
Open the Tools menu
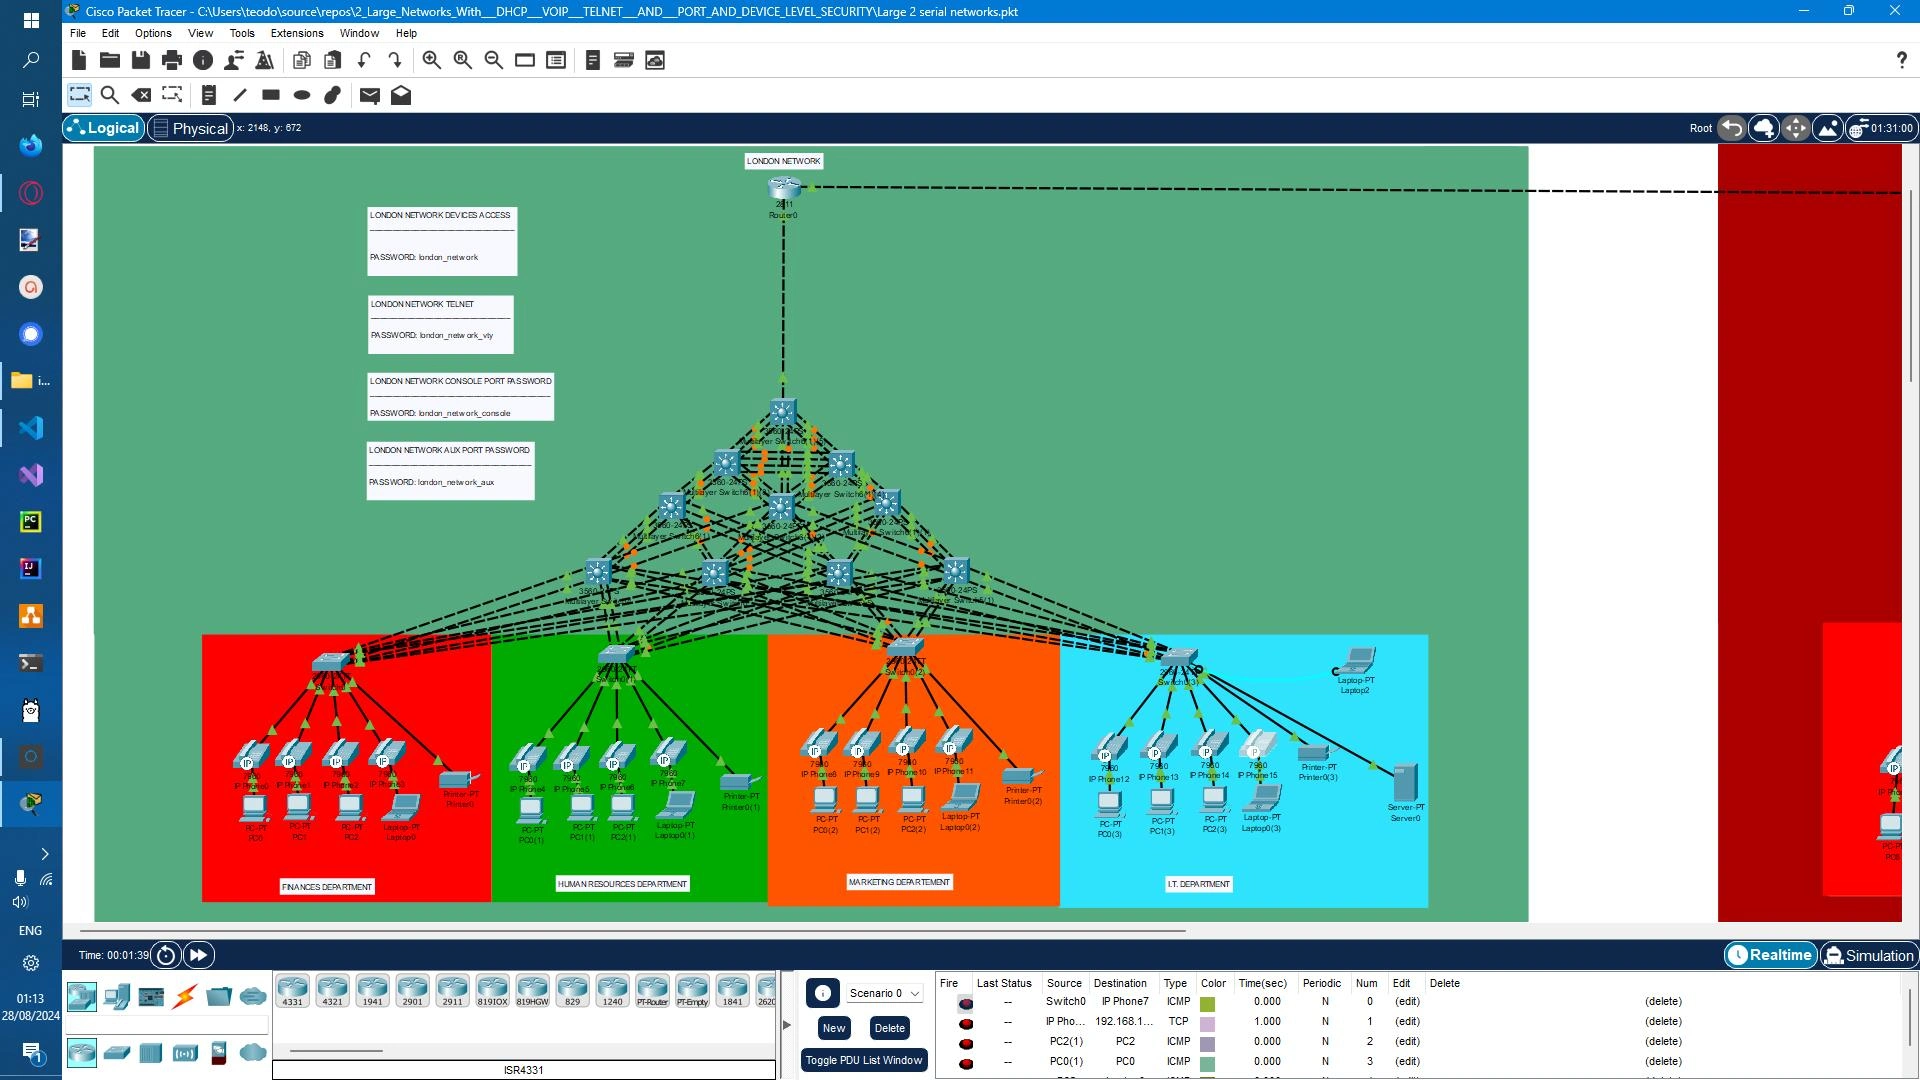[242, 33]
